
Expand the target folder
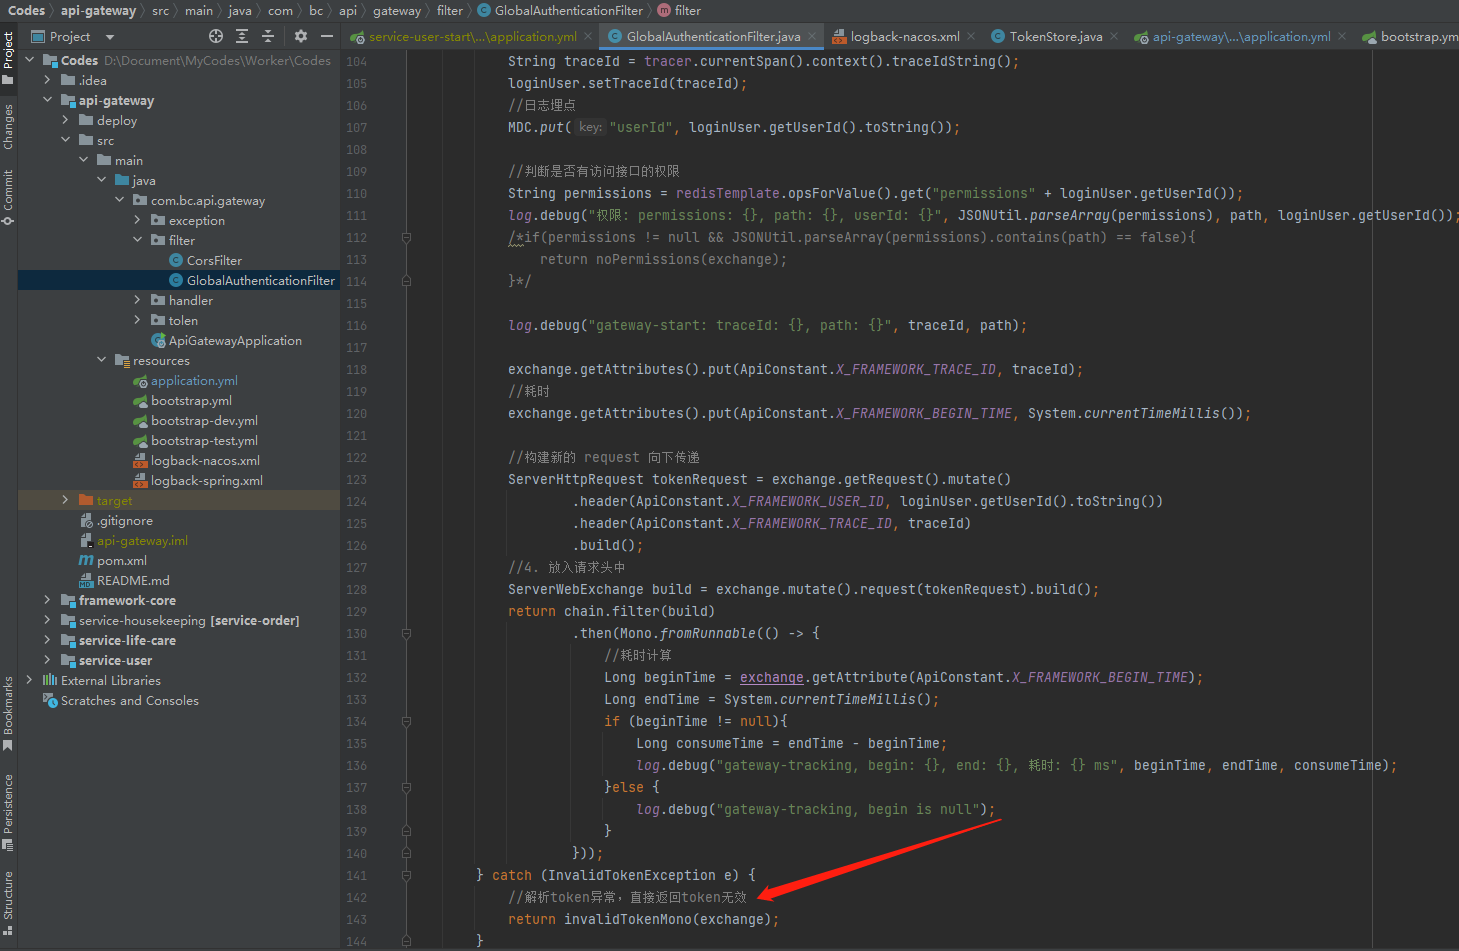[65, 500]
